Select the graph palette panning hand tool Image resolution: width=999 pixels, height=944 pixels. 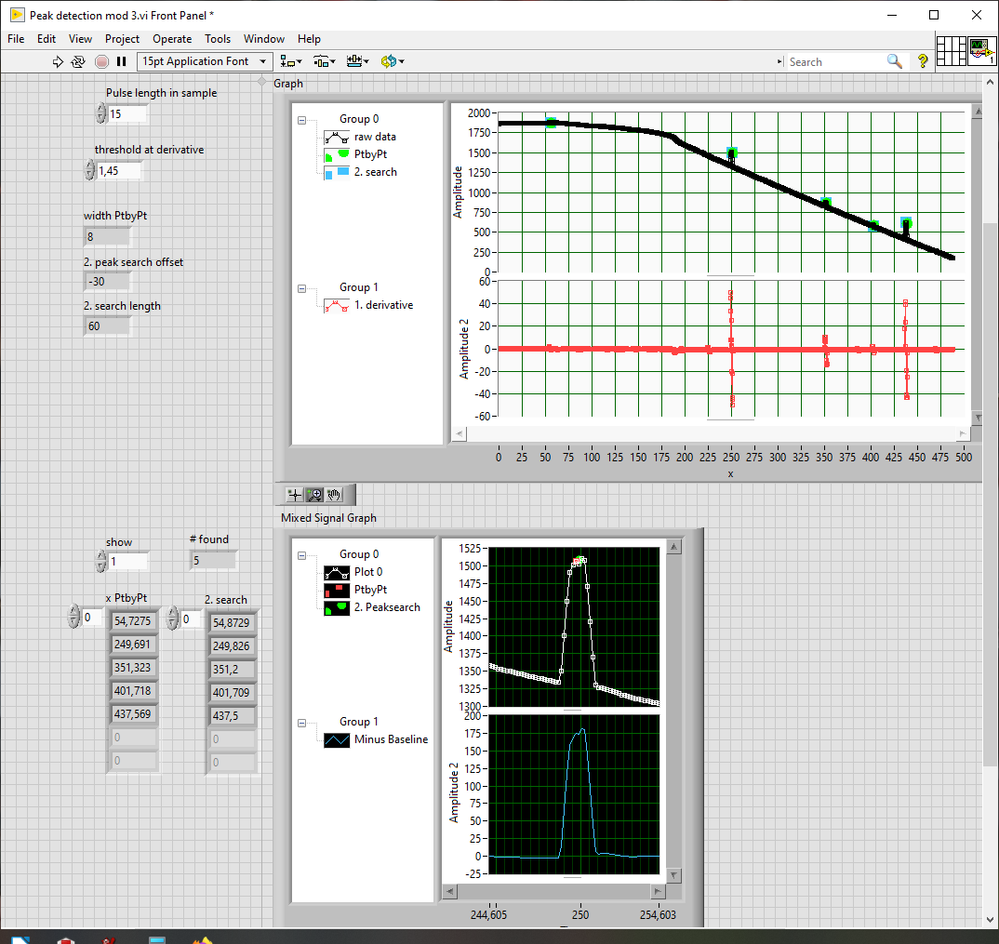click(334, 495)
